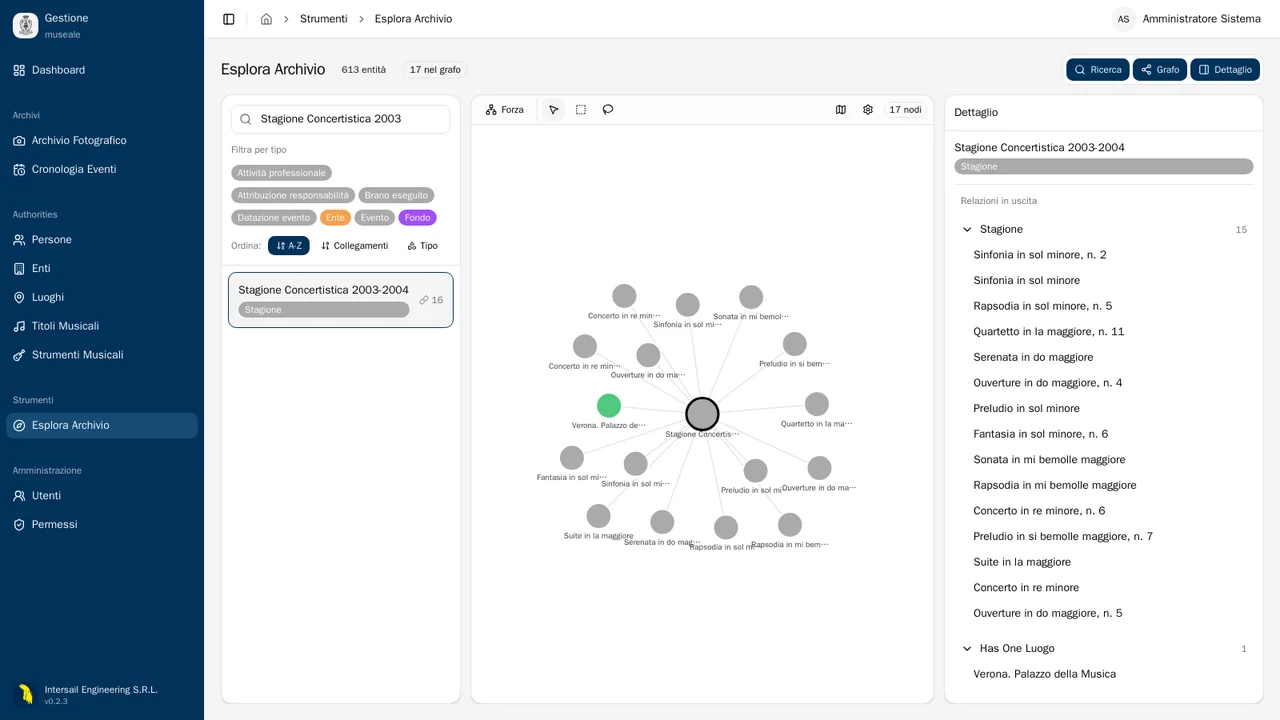Viewport: 1280px width, 720px height.
Task: Open Preludio in si bemolle maggiore, n. 7
Action: 1063,537
